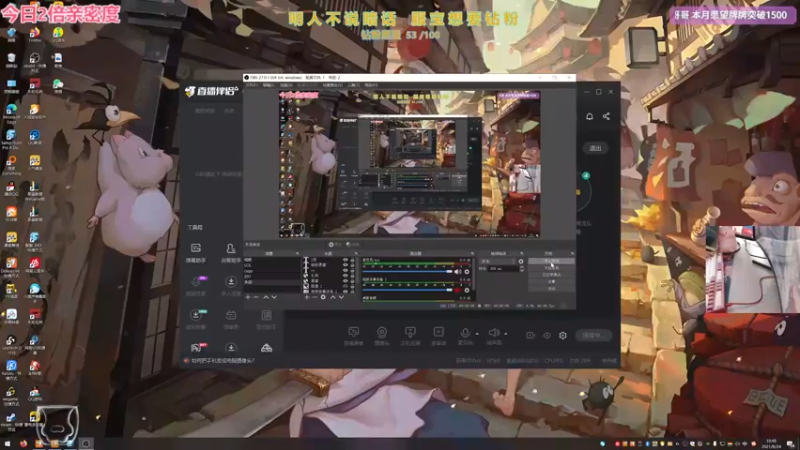Toggle visibility eye of second OBS source row
Viewport: 800px width, 450px height.
(345, 265)
